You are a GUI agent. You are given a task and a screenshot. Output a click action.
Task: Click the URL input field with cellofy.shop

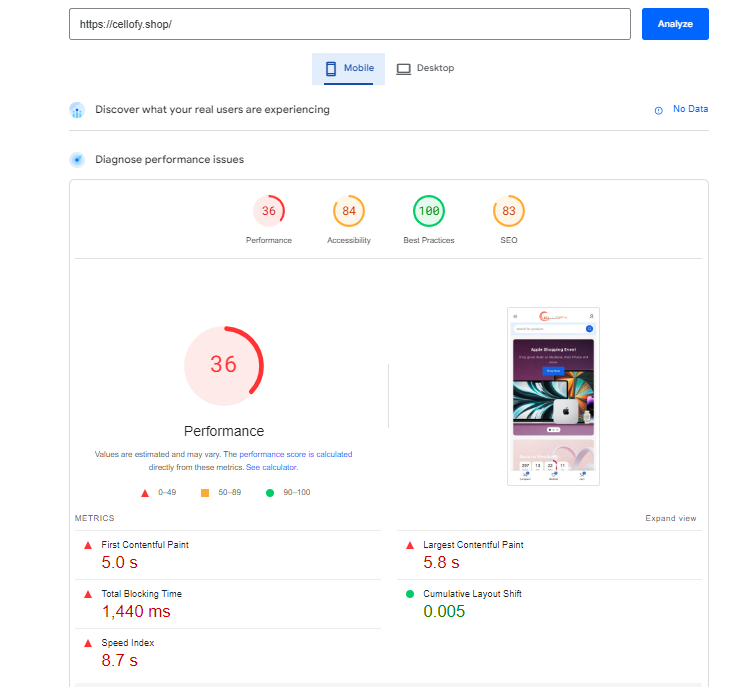click(x=350, y=24)
